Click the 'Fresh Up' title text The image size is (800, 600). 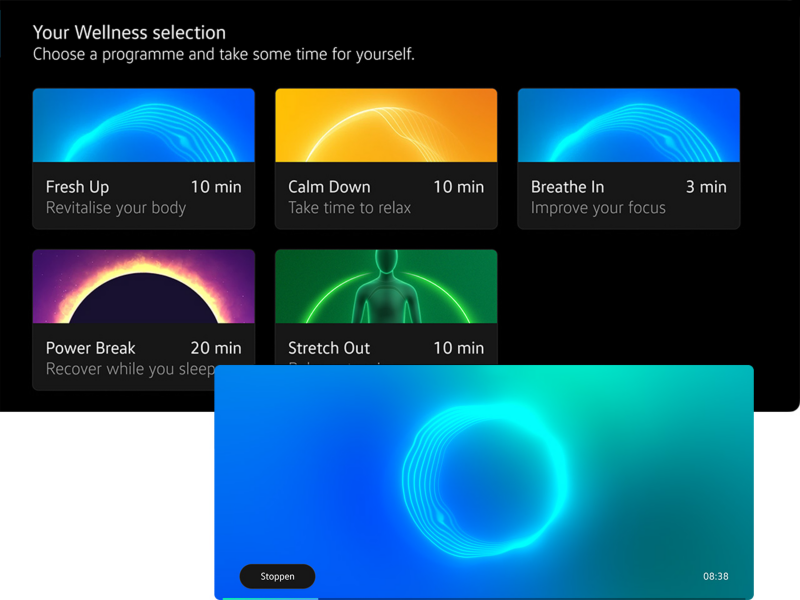77,187
